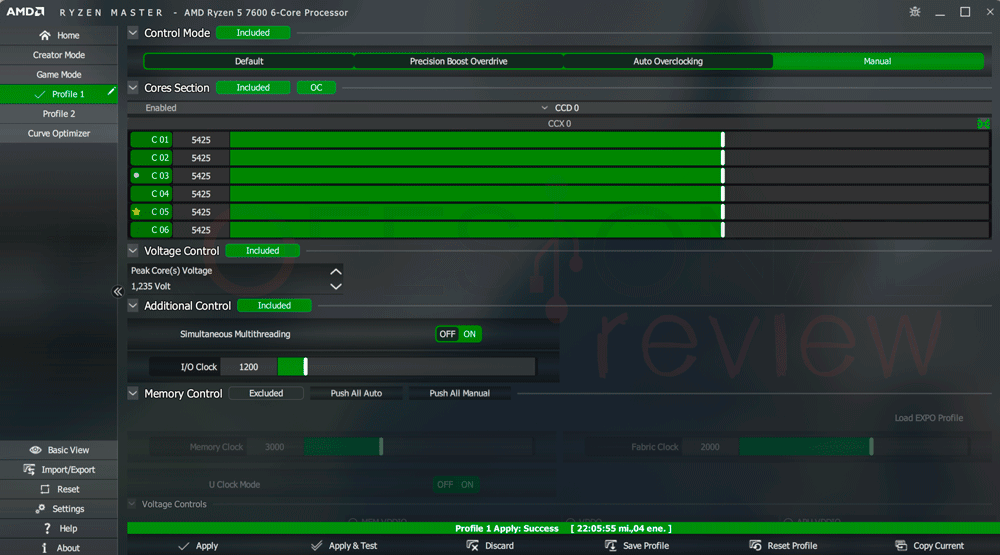The image size is (1000, 555).
Task: Click the Apply checkmark icon
Action: pos(184,546)
